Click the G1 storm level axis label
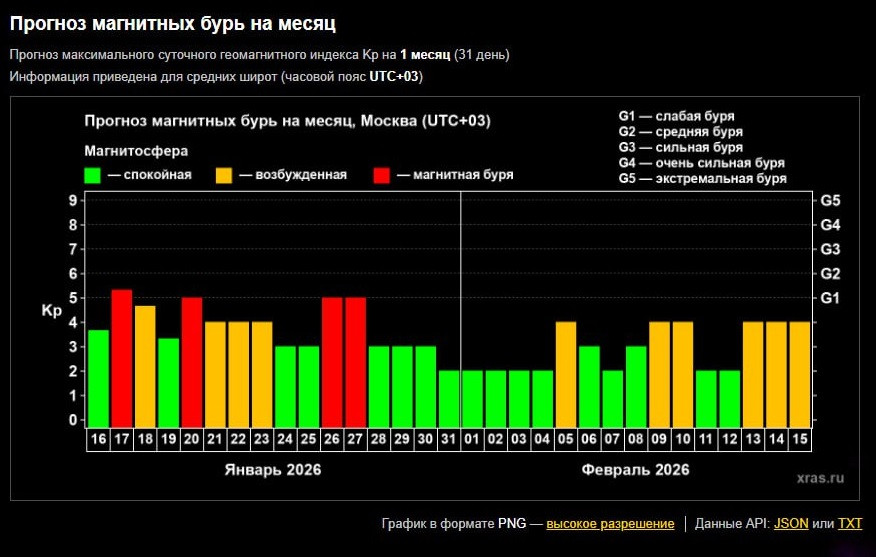The height and width of the screenshot is (557, 876). click(x=830, y=298)
